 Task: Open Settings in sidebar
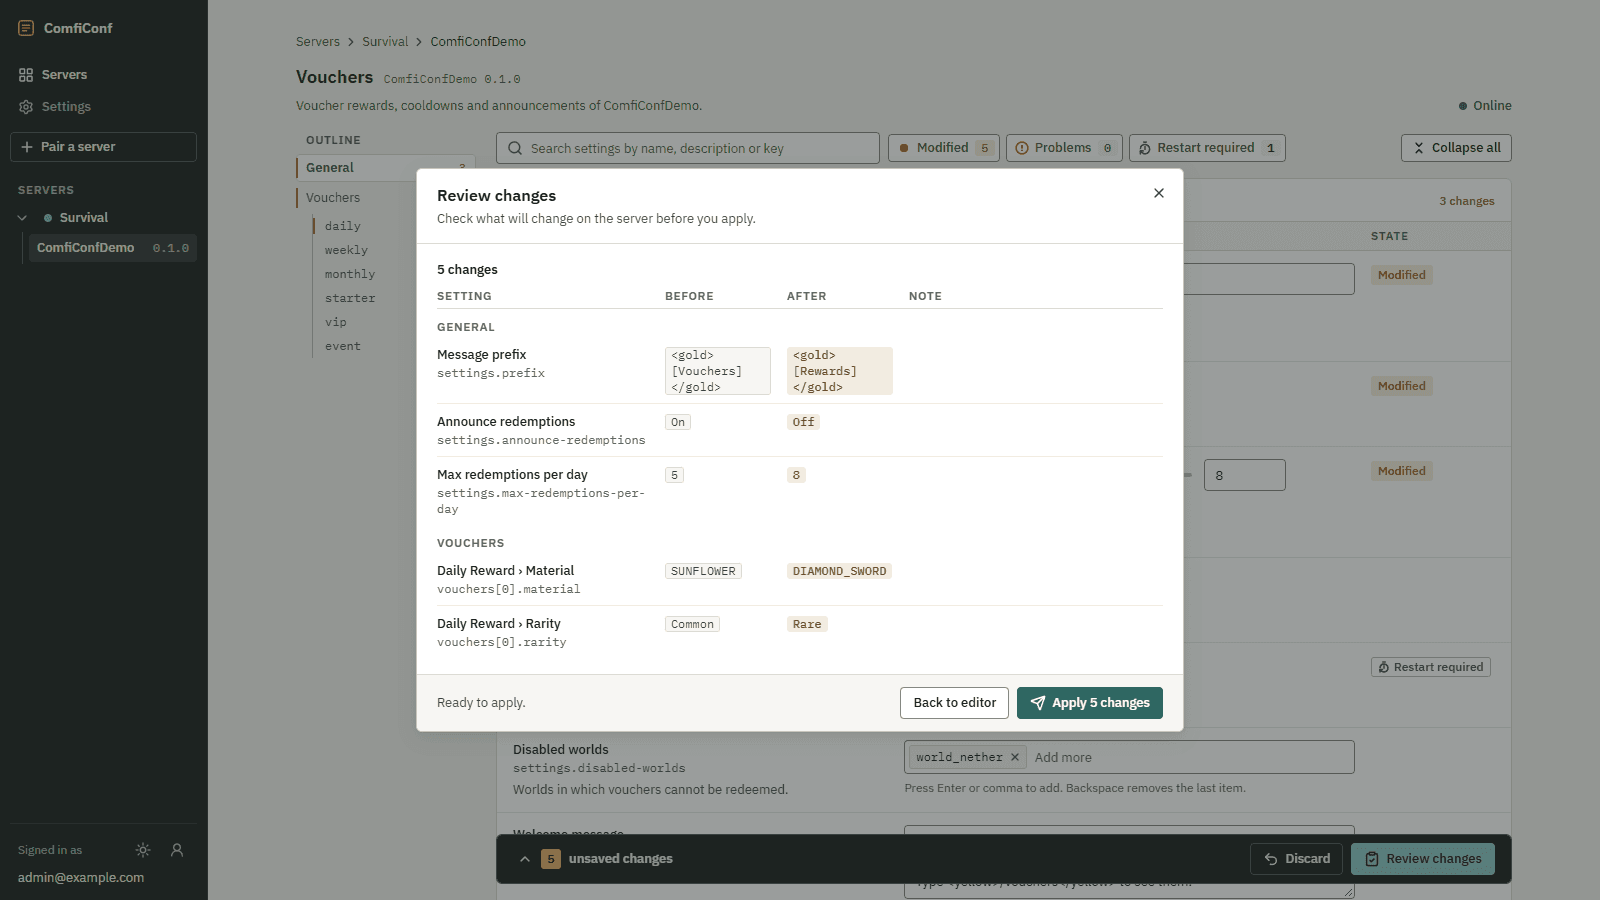[104, 107]
